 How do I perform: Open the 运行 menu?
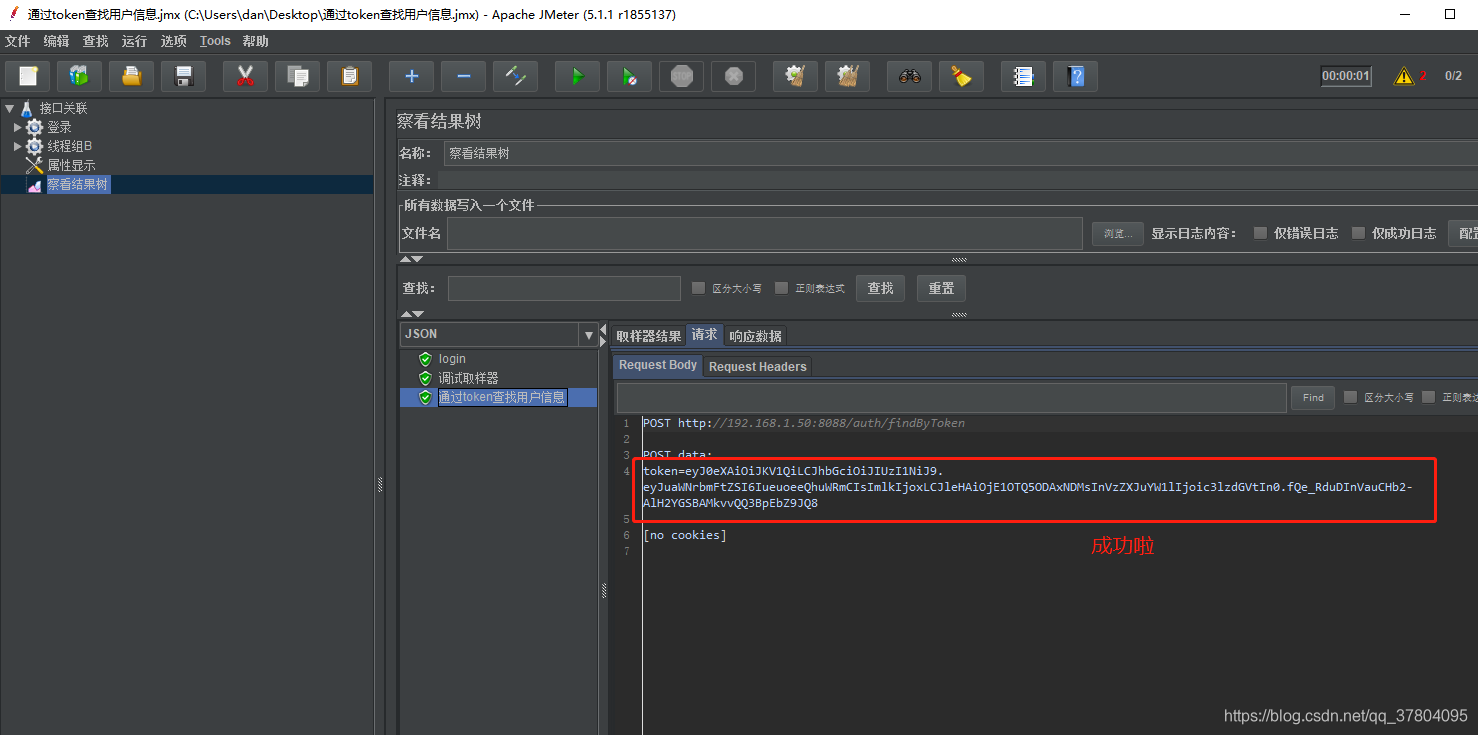pyautogui.click(x=134, y=41)
